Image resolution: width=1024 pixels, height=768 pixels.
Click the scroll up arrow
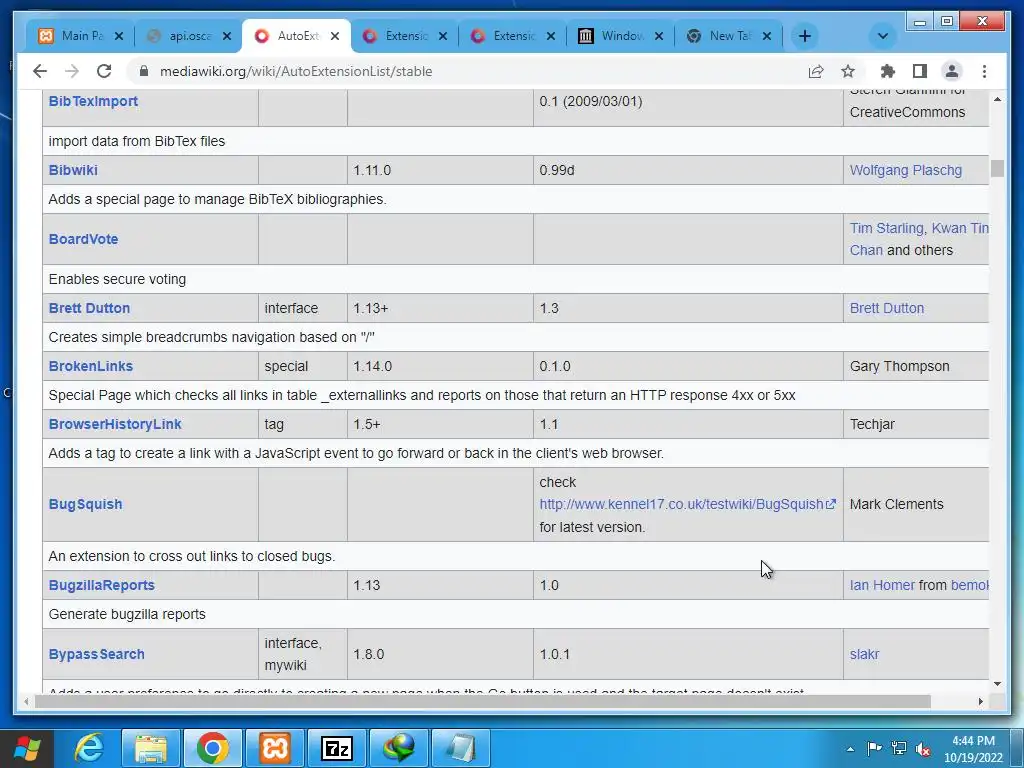click(x=997, y=99)
